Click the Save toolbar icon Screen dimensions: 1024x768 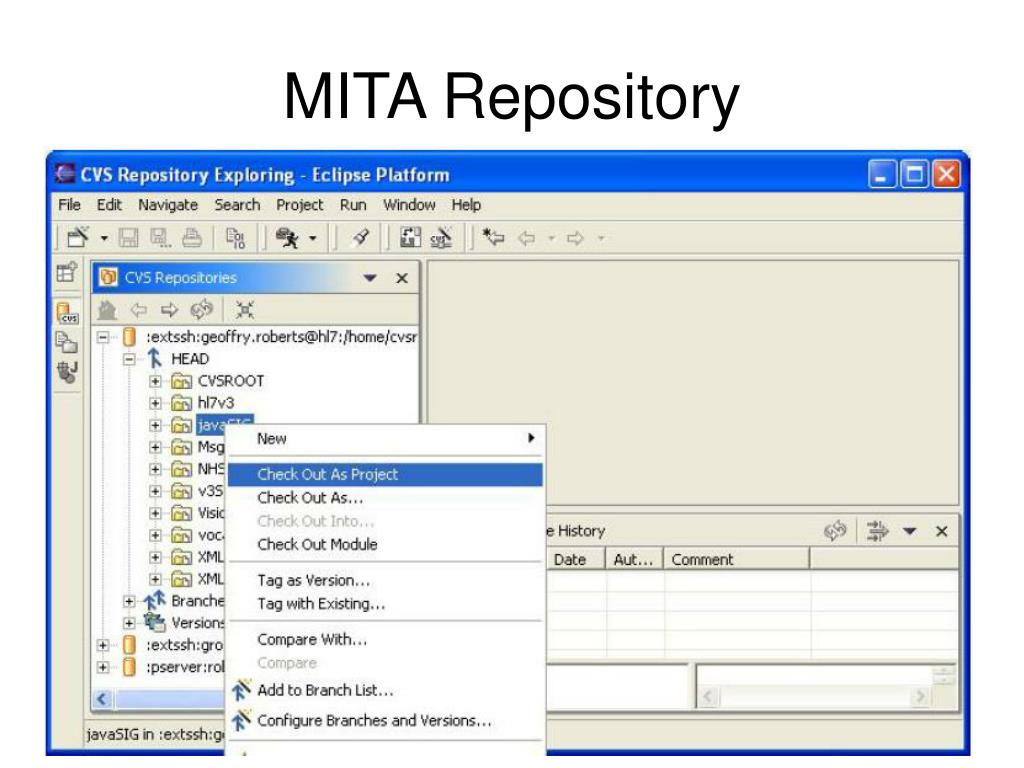[x=129, y=238]
